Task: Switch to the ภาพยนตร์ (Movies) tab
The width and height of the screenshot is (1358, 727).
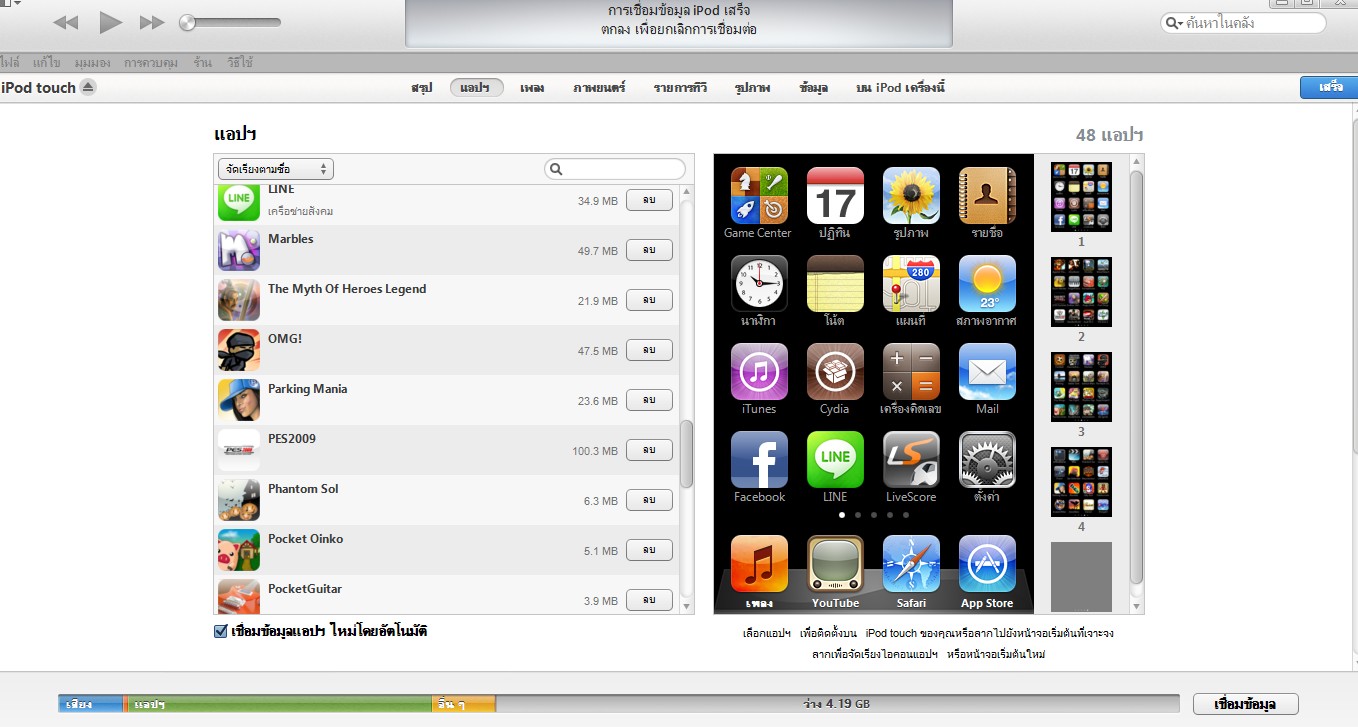Action: (x=599, y=88)
